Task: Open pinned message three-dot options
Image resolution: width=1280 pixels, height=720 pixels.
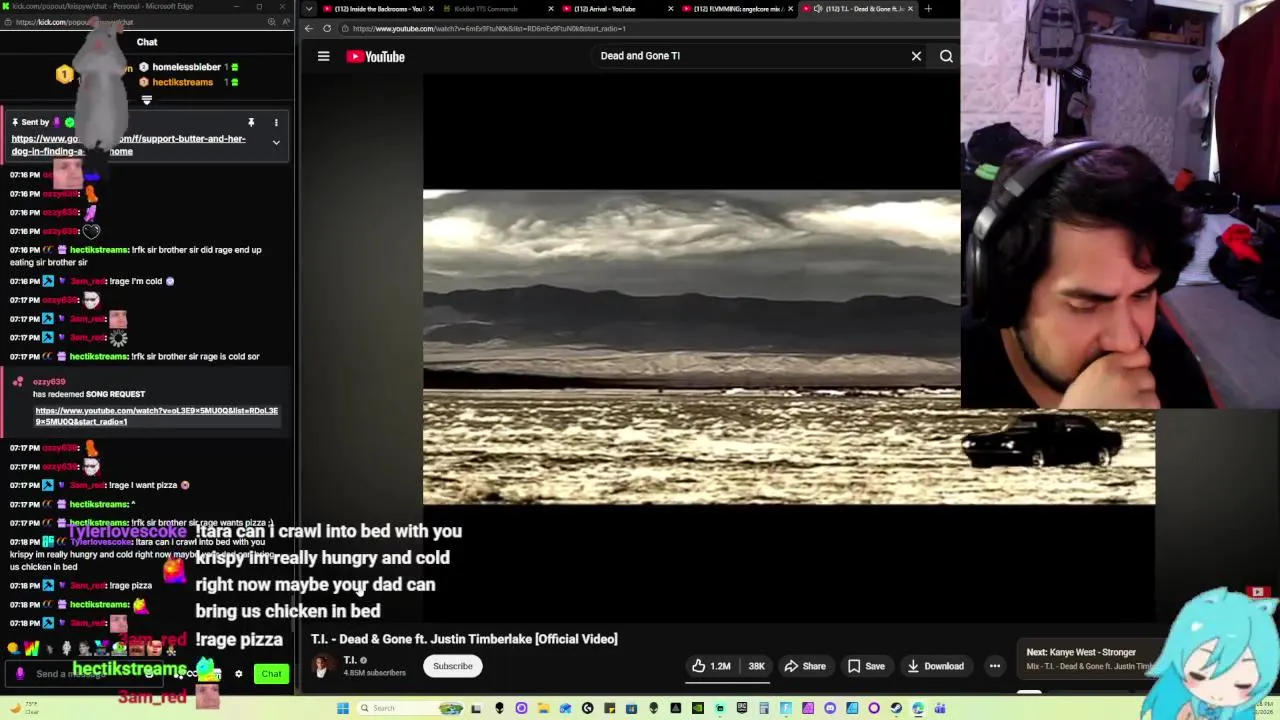Action: point(276,122)
